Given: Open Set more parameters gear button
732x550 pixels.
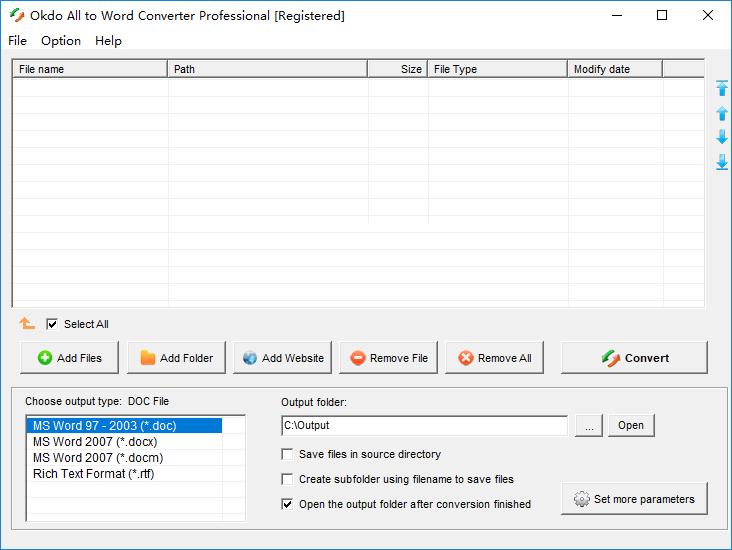Looking at the screenshot, I should 634,499.
